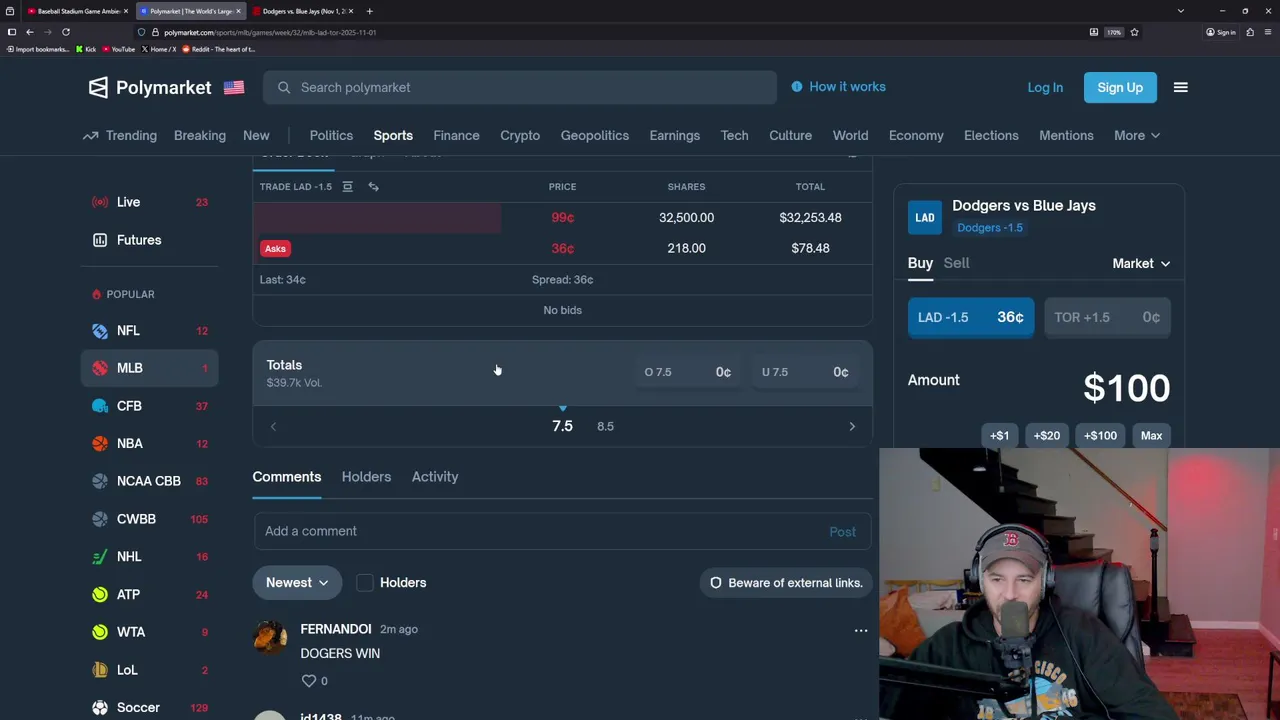The image size is (1280, 720).
Task: Add +$20 to the amount
Action: [1046, 436]
